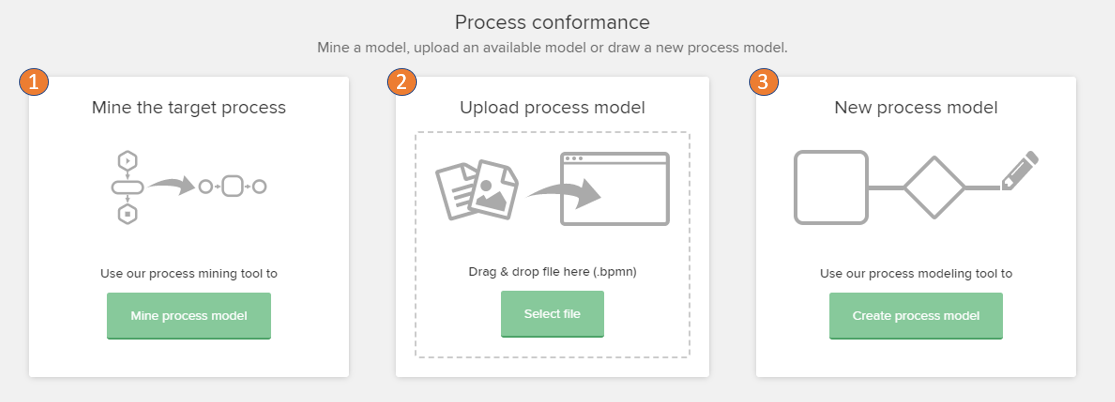Click the 'Process conformance' page title
Viewport: 1115px width, 402px height.
coord(552,22)
